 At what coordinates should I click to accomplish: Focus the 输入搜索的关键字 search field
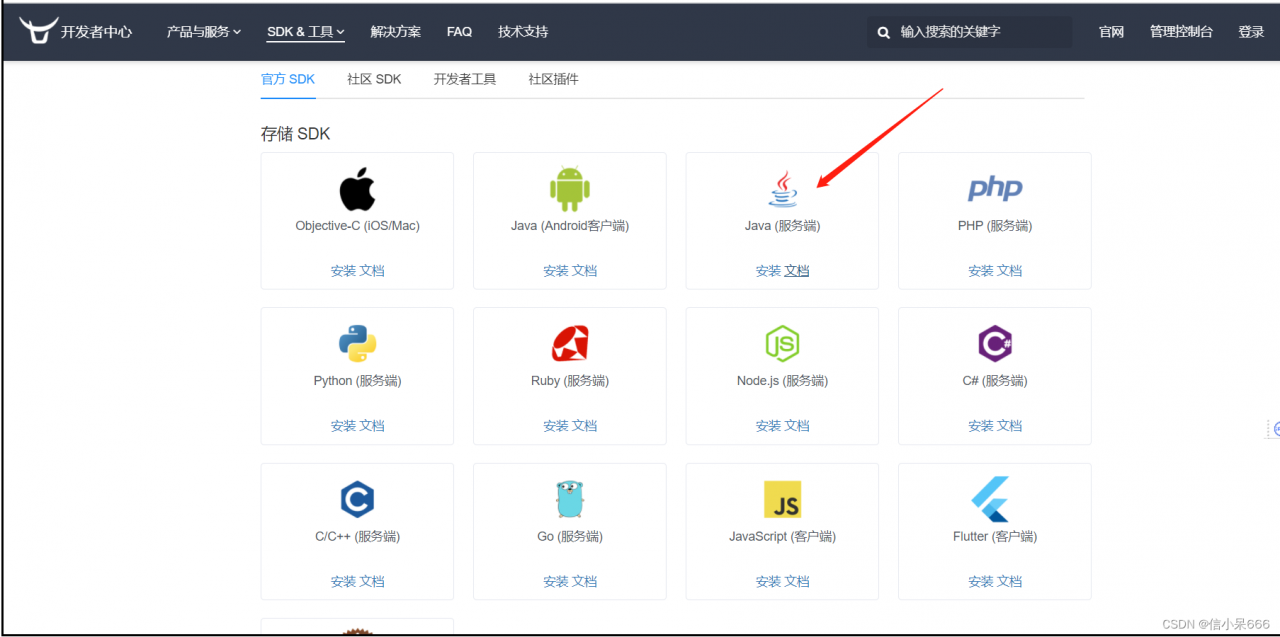click(969, 32)
